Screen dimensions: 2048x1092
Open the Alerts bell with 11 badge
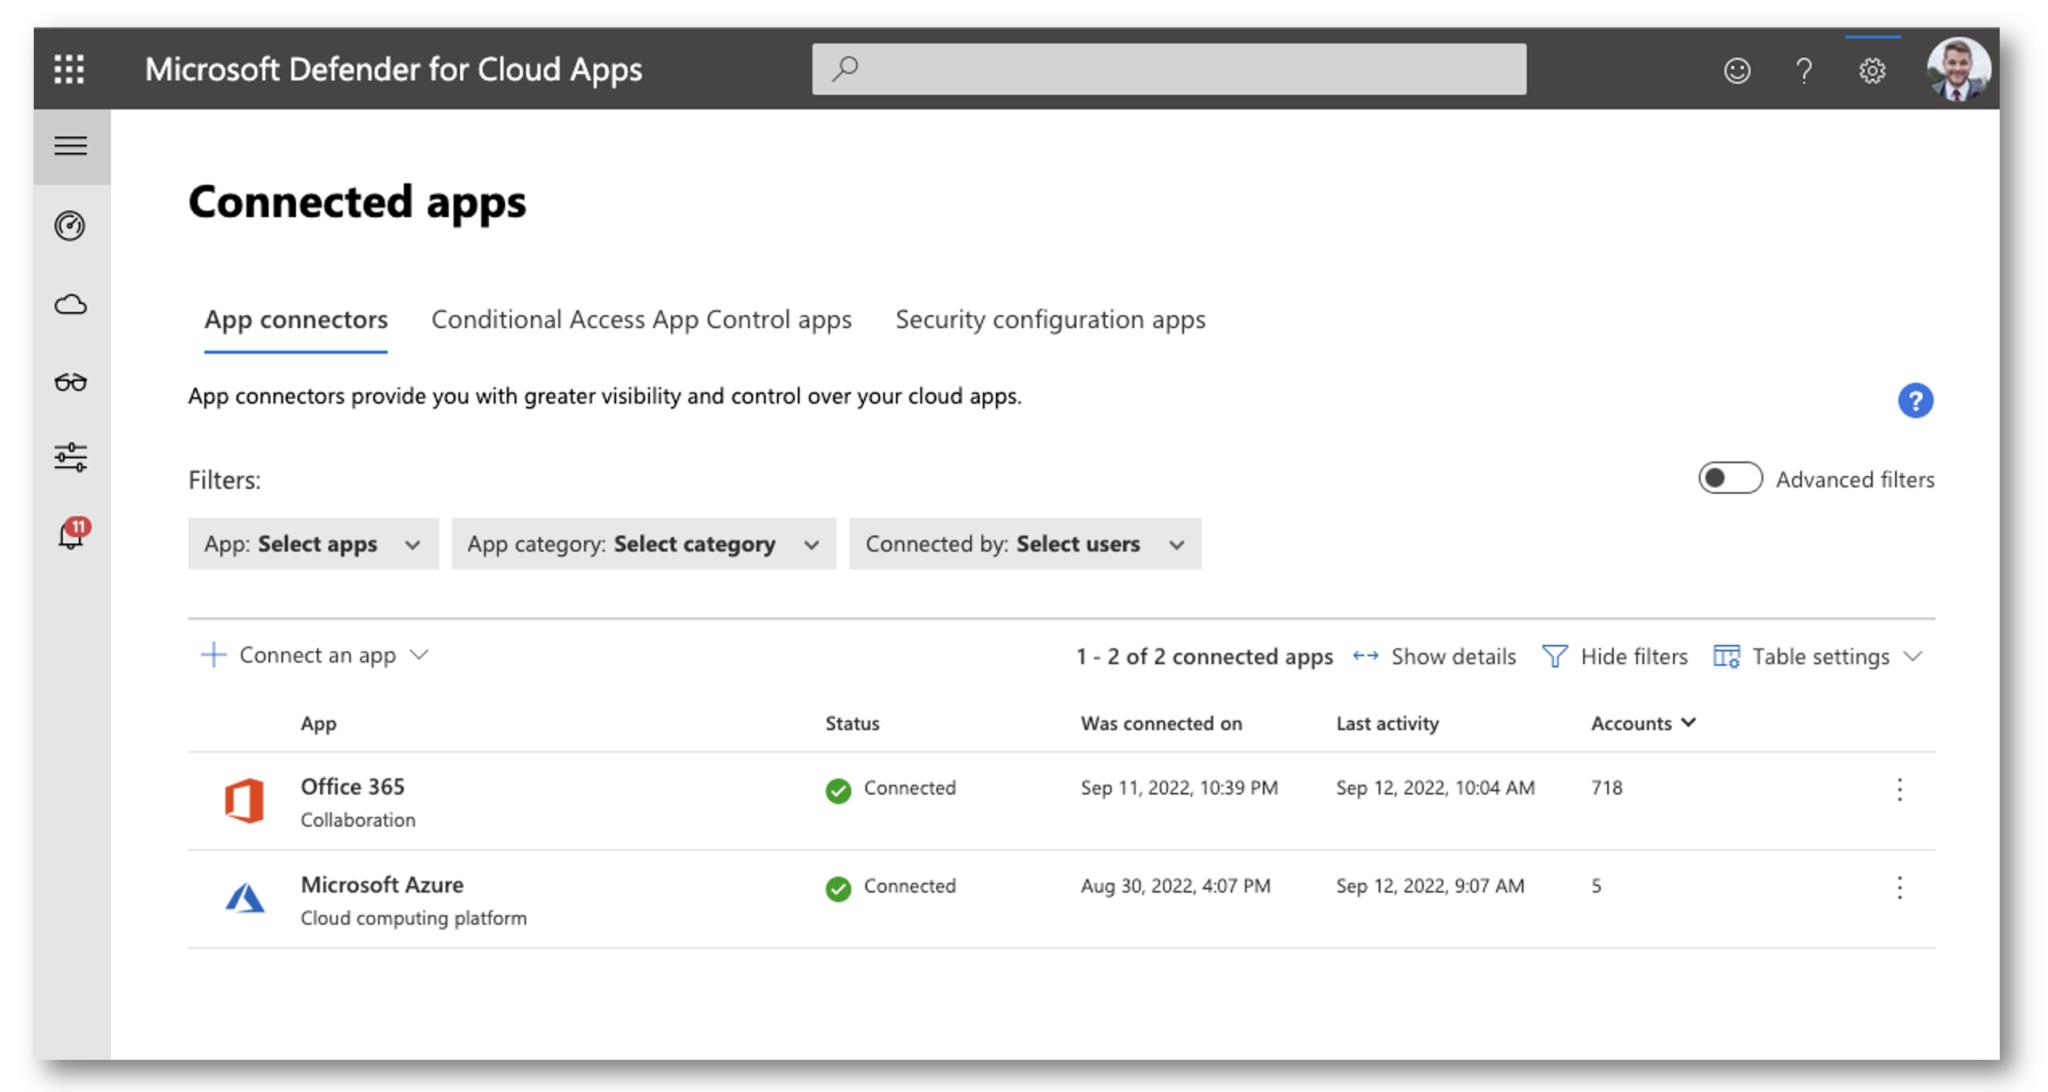coord(72,534)
